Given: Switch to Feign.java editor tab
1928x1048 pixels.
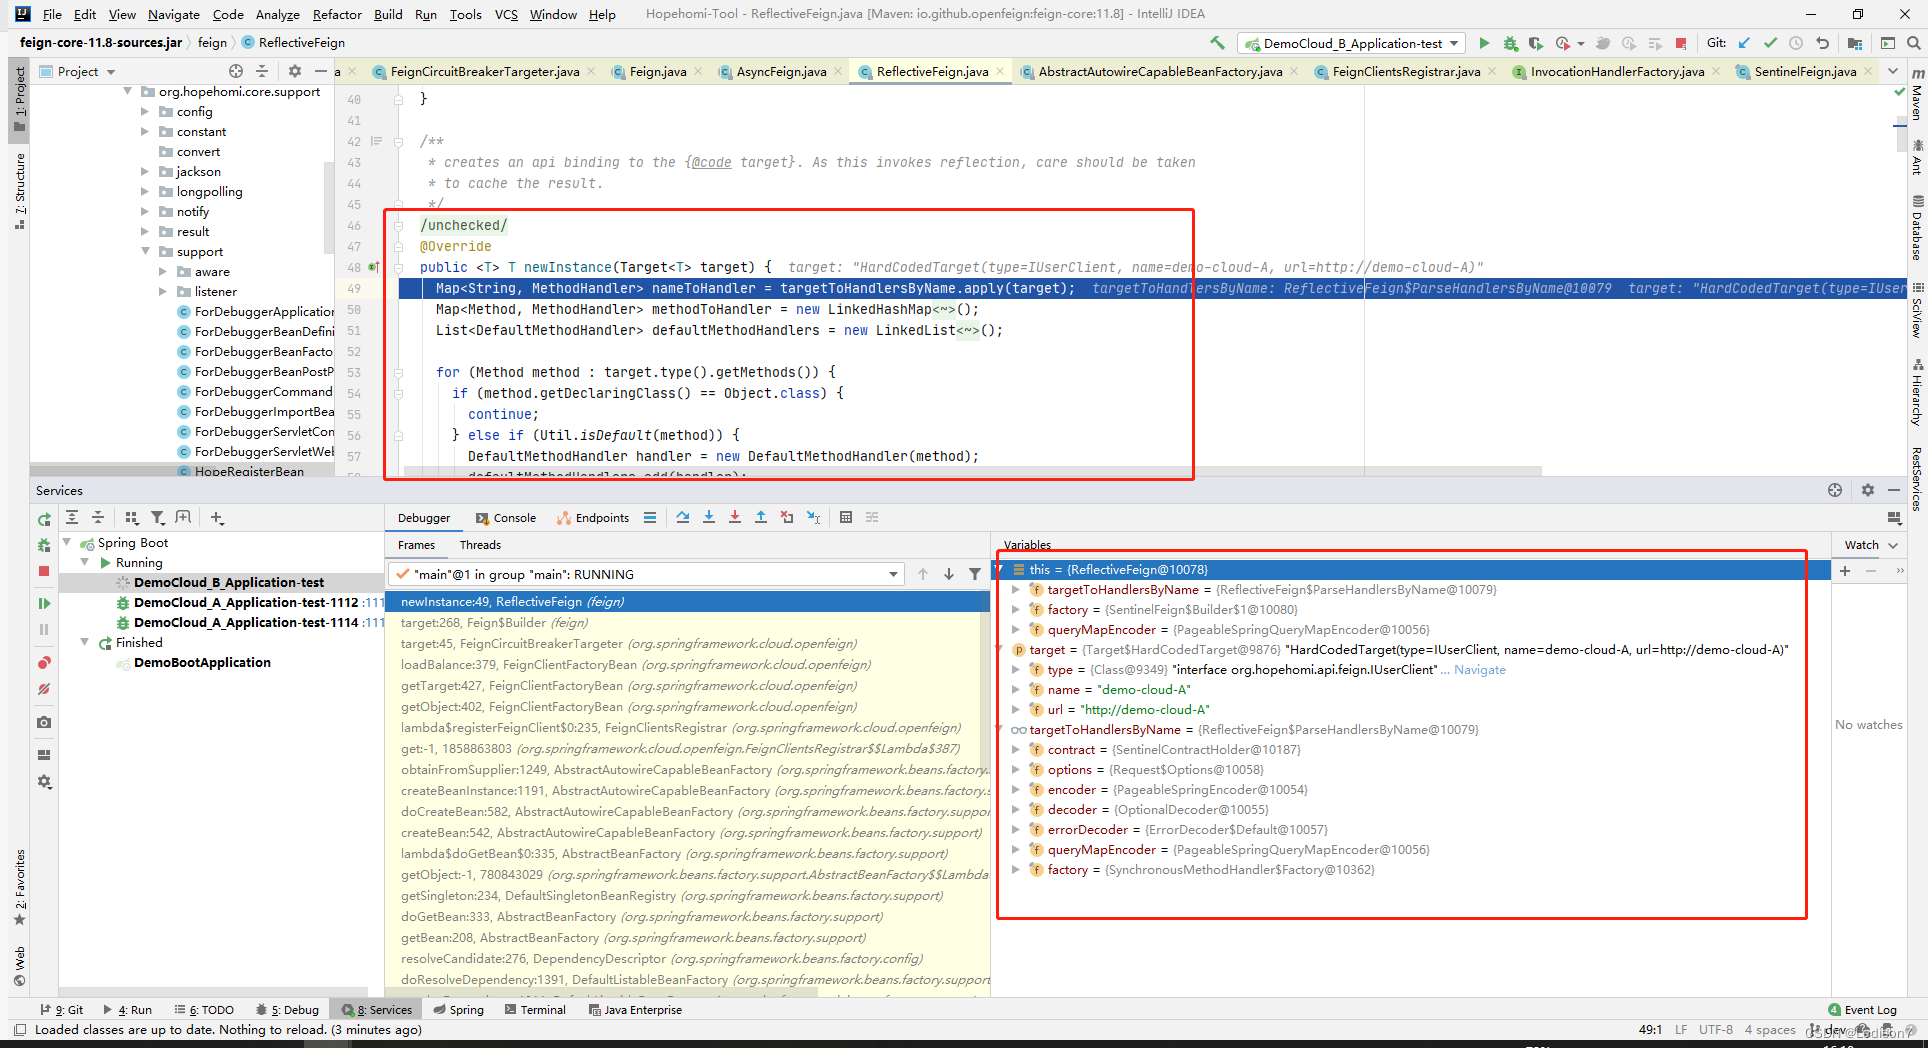Looking at the screenshot, I should (x=657, y=71).
